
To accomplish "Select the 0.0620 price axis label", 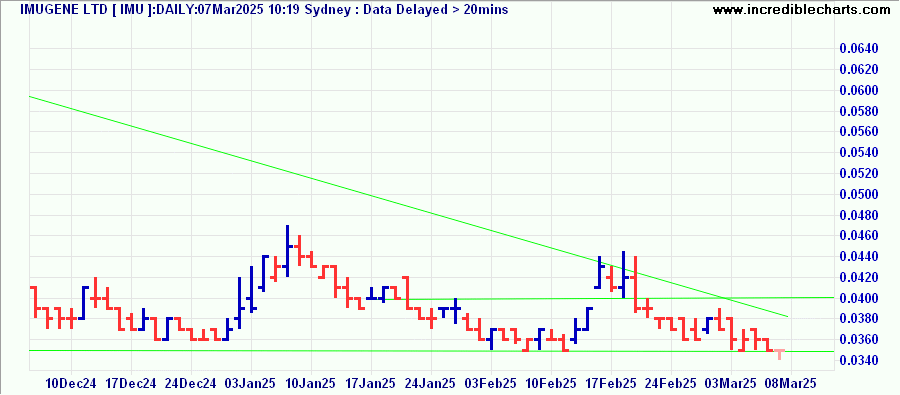I will point(859,69).
